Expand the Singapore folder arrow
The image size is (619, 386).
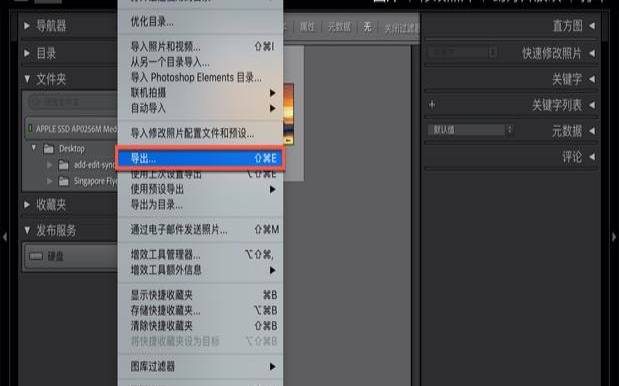pyautogui.click(x=50, y=181)
